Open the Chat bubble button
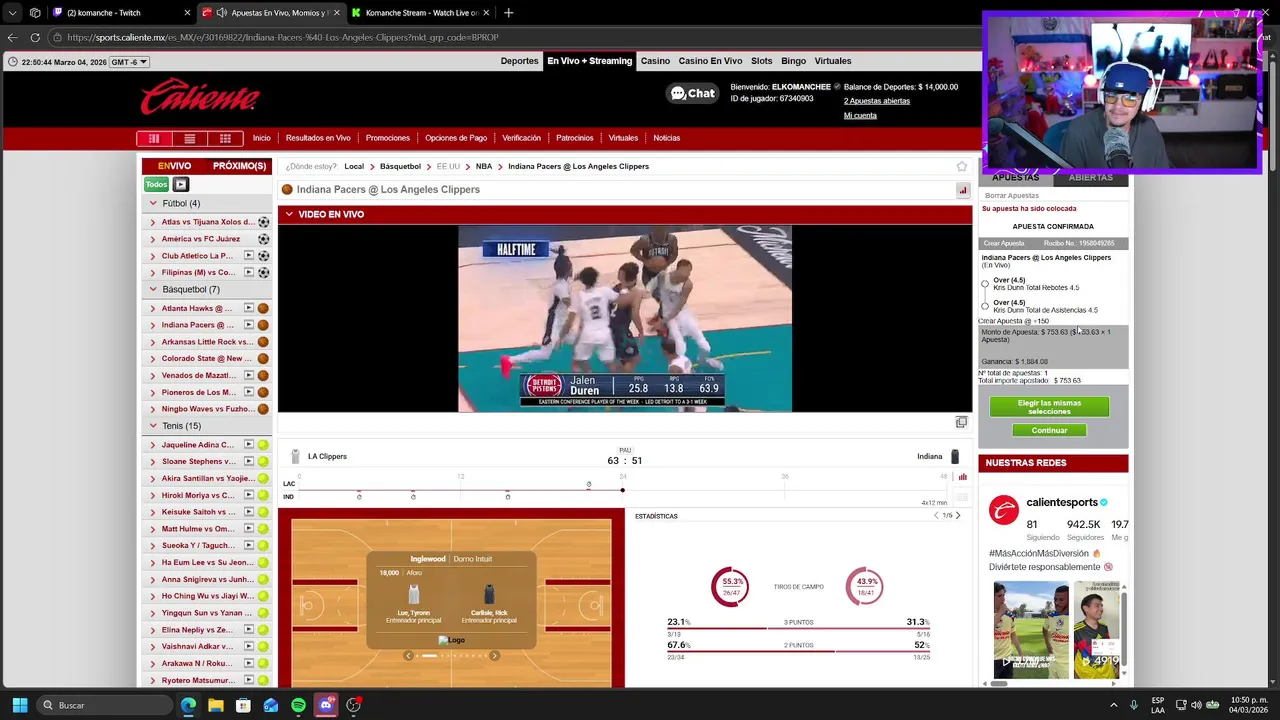Screen dimensions: 1280x720 (693, 93)
